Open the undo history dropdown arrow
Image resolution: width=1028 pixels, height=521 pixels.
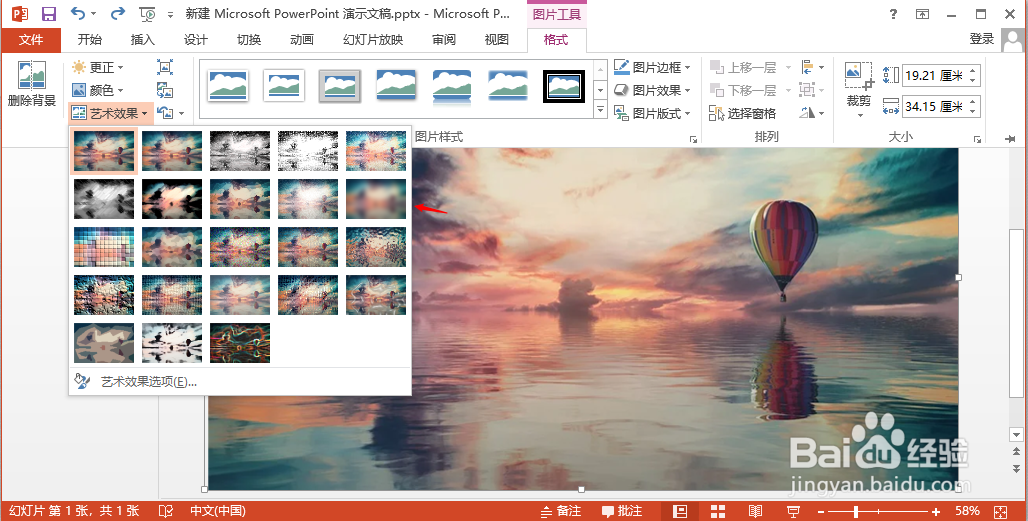click(94, 14)
